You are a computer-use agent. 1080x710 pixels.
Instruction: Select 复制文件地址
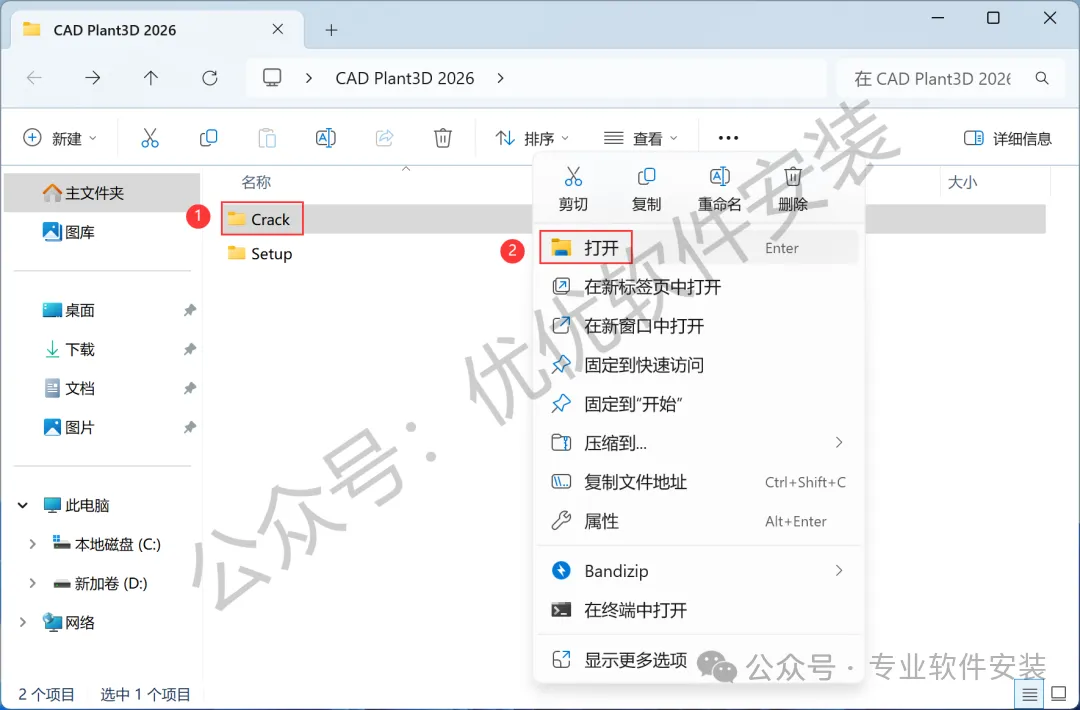(698, 482)
